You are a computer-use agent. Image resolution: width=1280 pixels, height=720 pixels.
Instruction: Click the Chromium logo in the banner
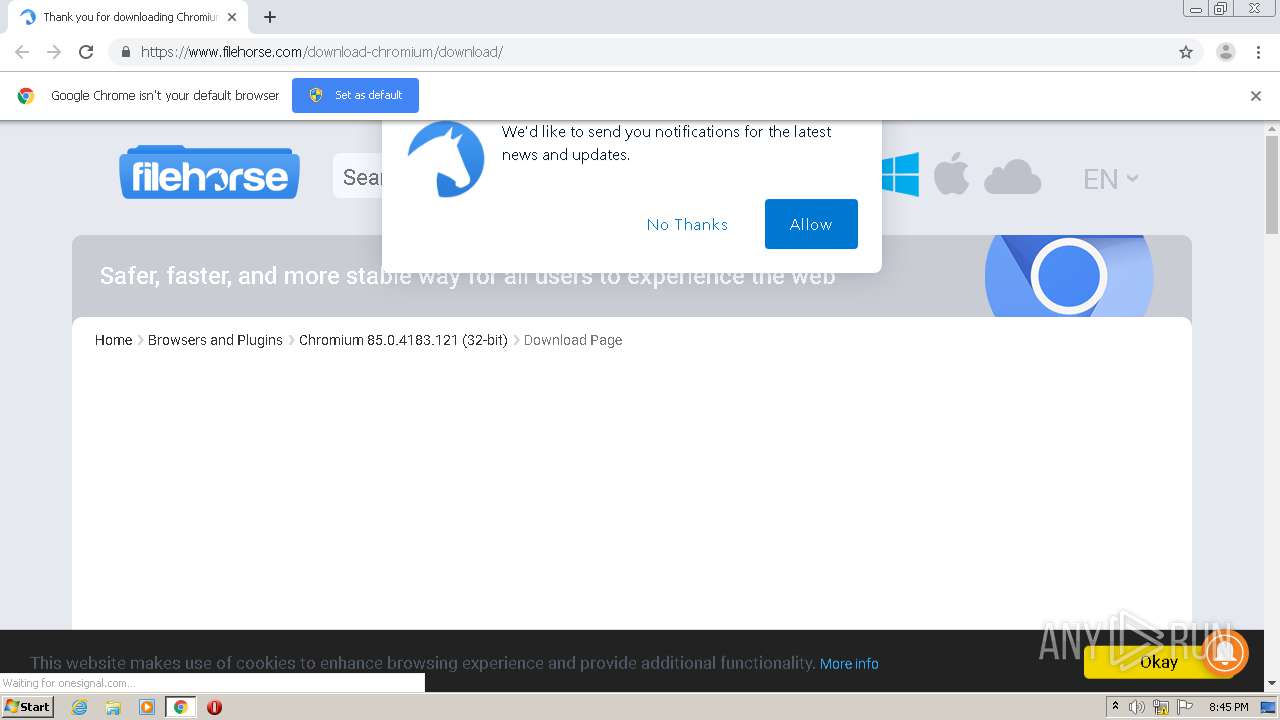tap(1068, 276)
